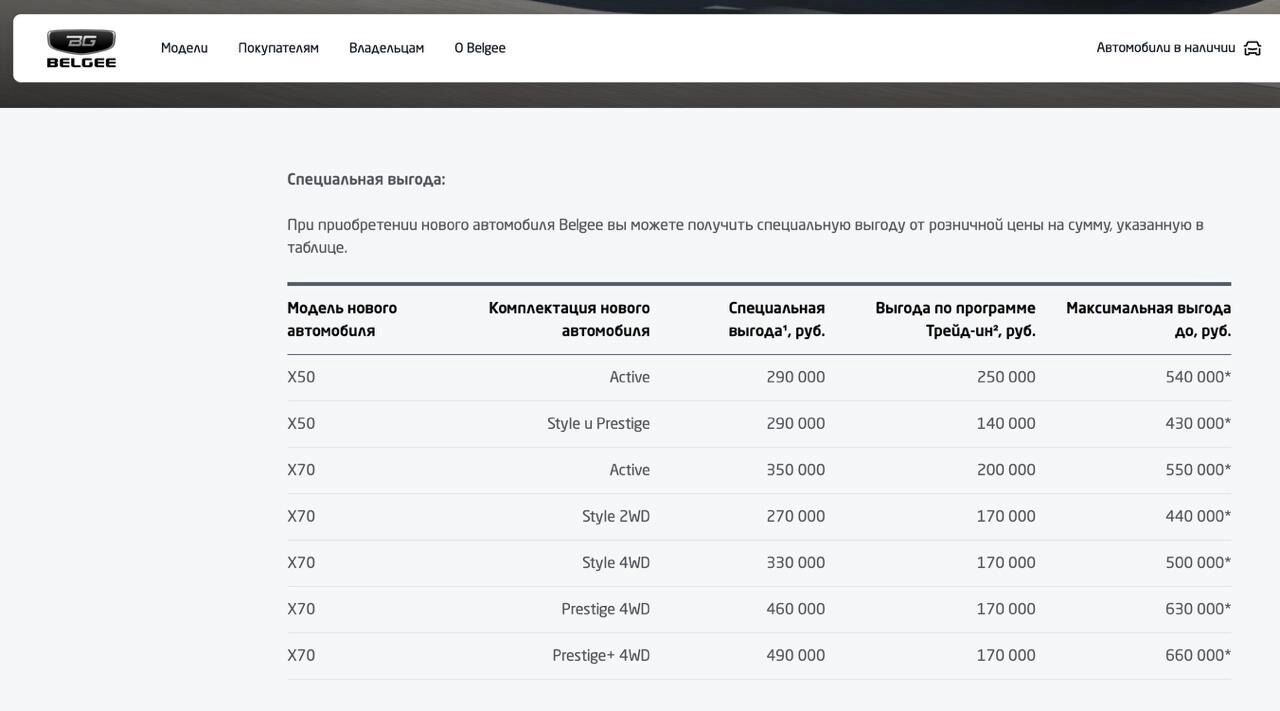Click the 540 000* maximum benefit value
The width and height of the screenshot is (1280, 711).
point(1198,378)
